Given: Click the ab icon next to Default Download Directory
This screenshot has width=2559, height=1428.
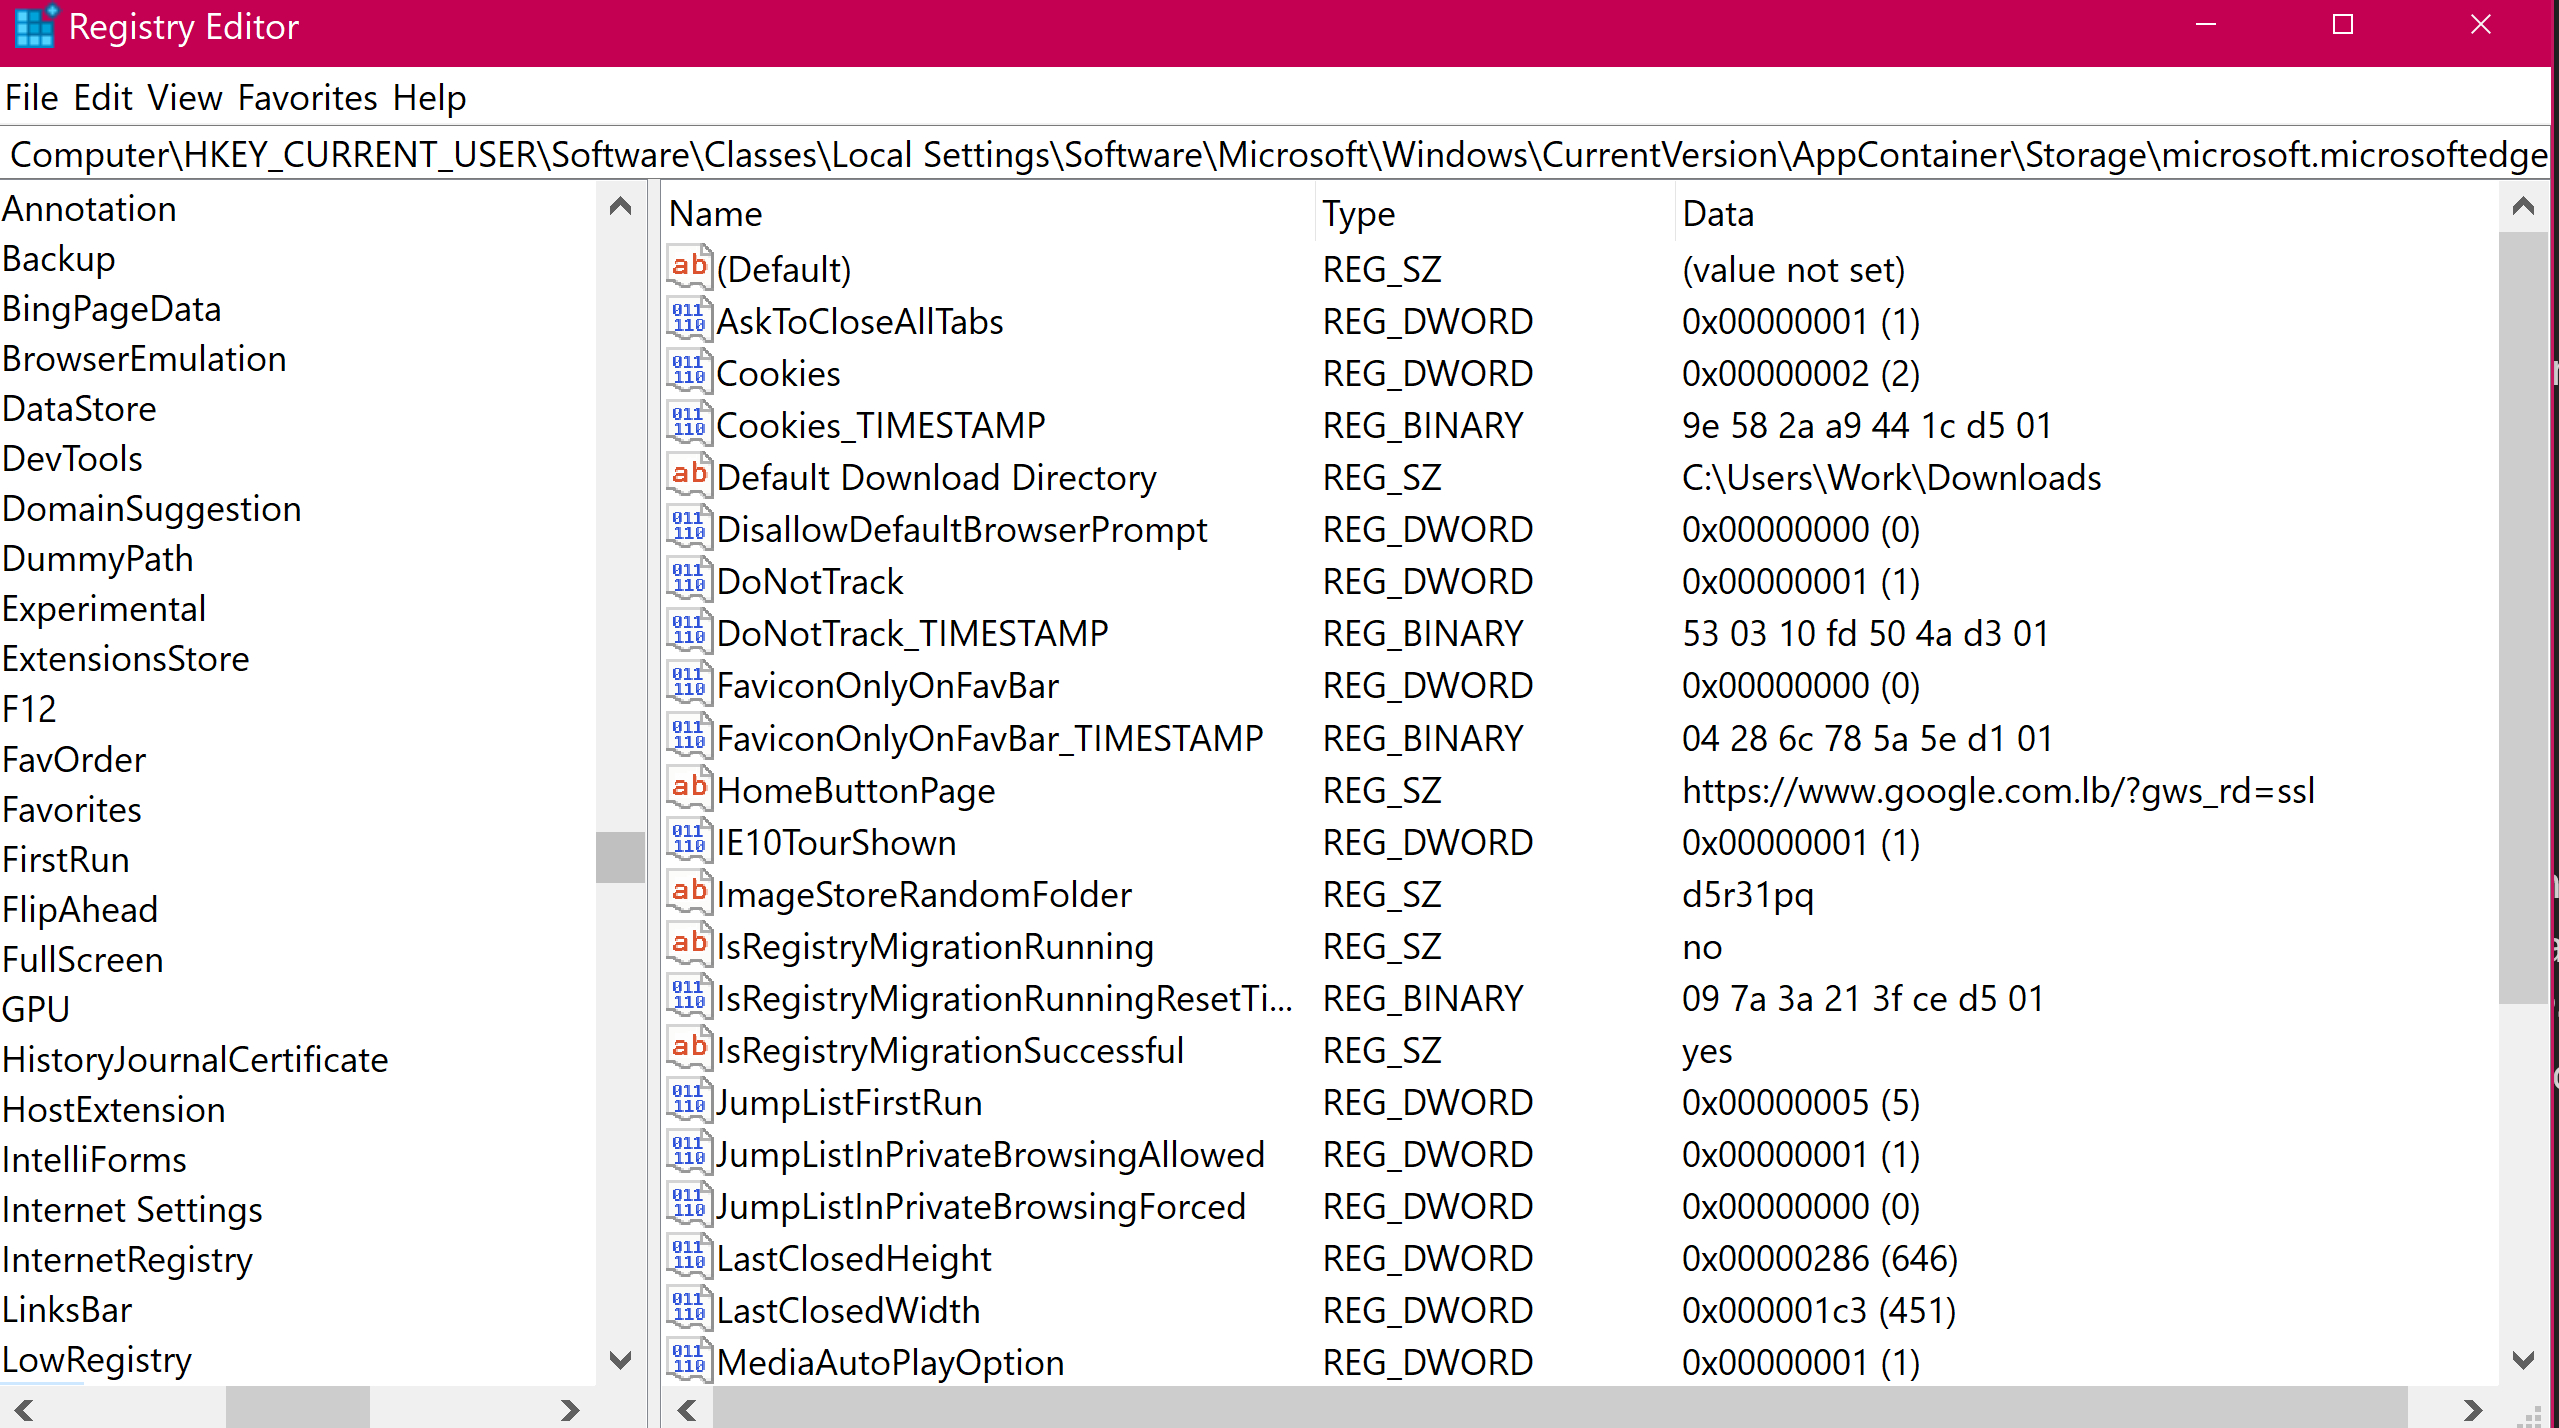Looking at the screenshot, I should (x=688, y=476).
